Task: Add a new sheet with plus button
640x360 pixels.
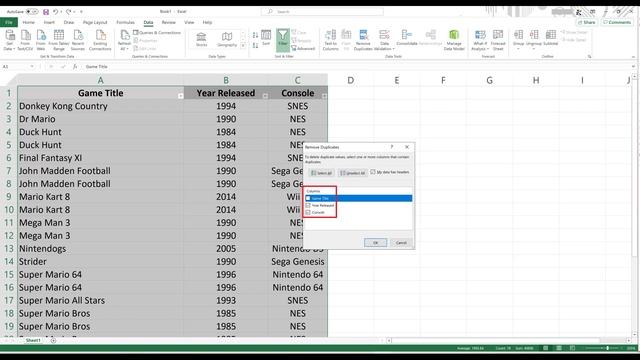Action: click(x=53, y=340)
